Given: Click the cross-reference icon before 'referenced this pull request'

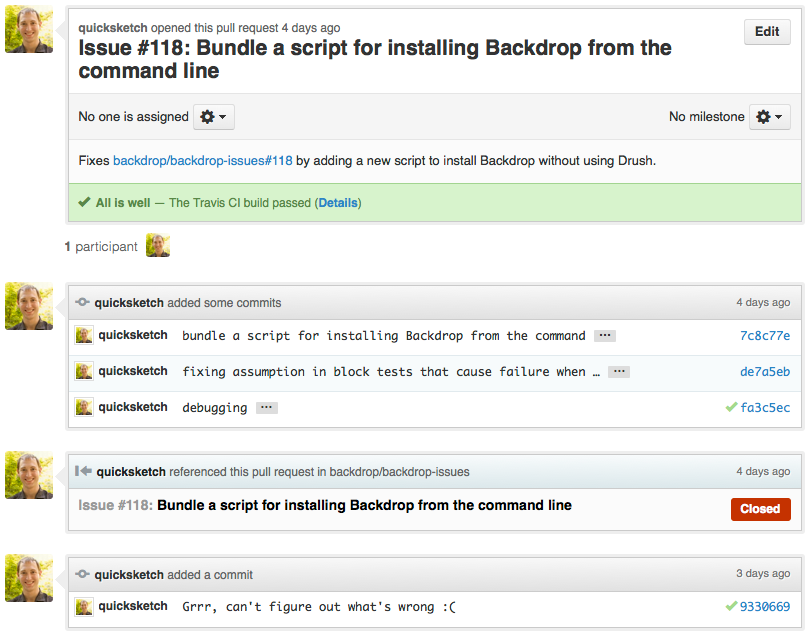Looking at the screenshot, I should coord(83,471).
